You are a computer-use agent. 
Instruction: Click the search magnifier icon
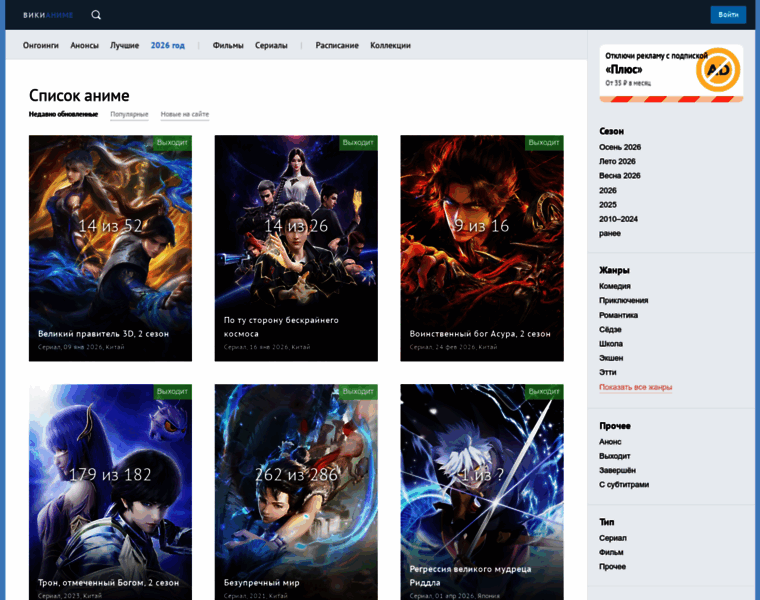(96, 15)
